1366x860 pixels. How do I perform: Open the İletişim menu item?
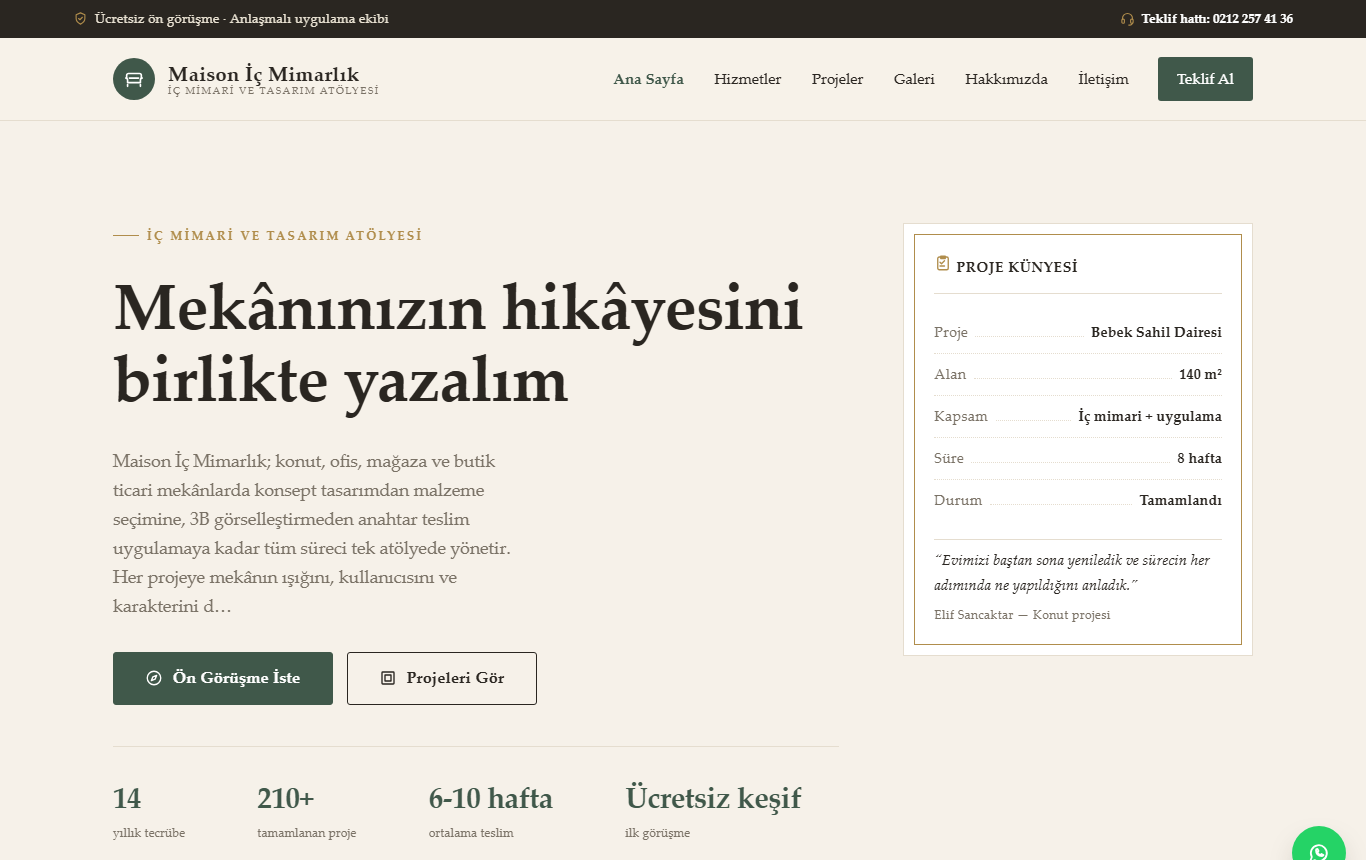[1103, 79]
